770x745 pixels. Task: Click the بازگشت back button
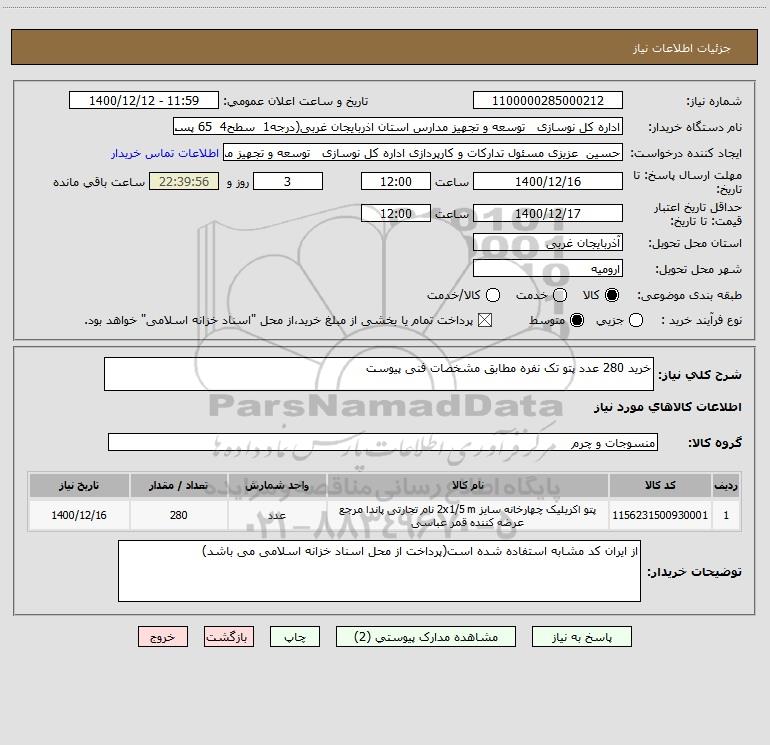[x=229, y=636]
